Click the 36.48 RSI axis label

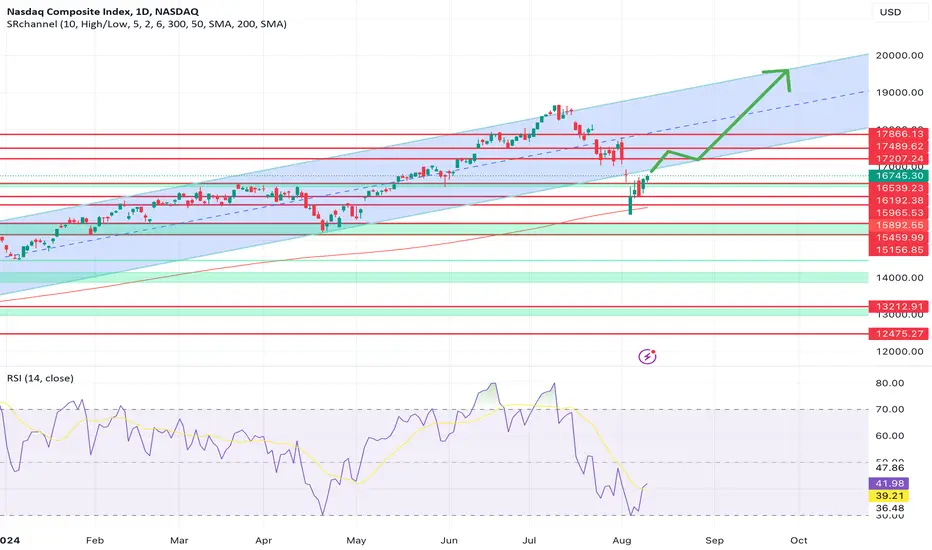pos(890,508)
